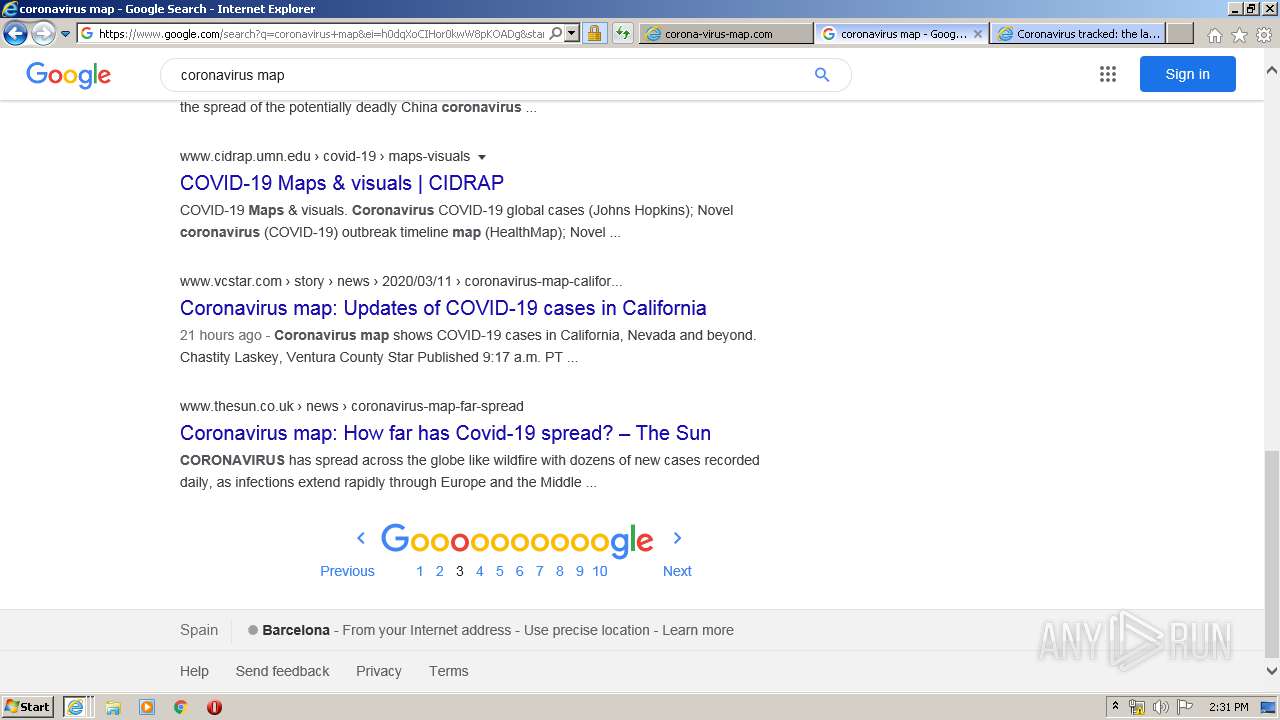The height and width of the screenshot is (720, 1280).
Task: Go to results page 10
Action: (600, 571)
